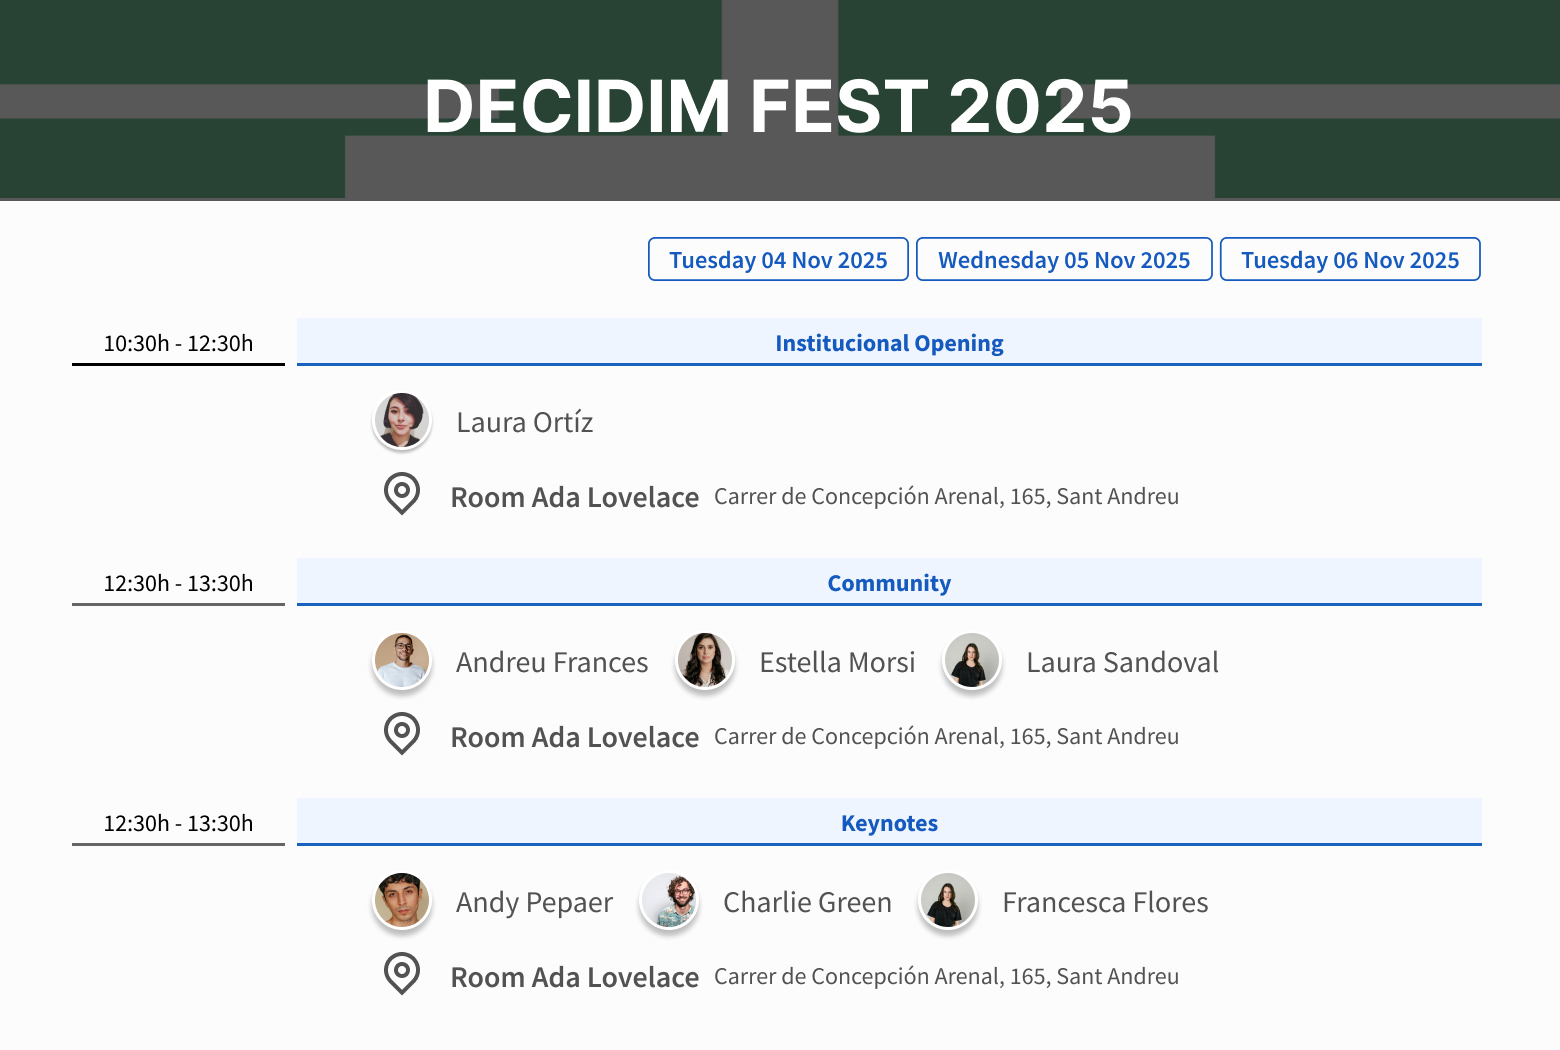Click the Charlie Green speaker name
The height and width of the screenshot is (1050, 1560).
pos(807,902)
